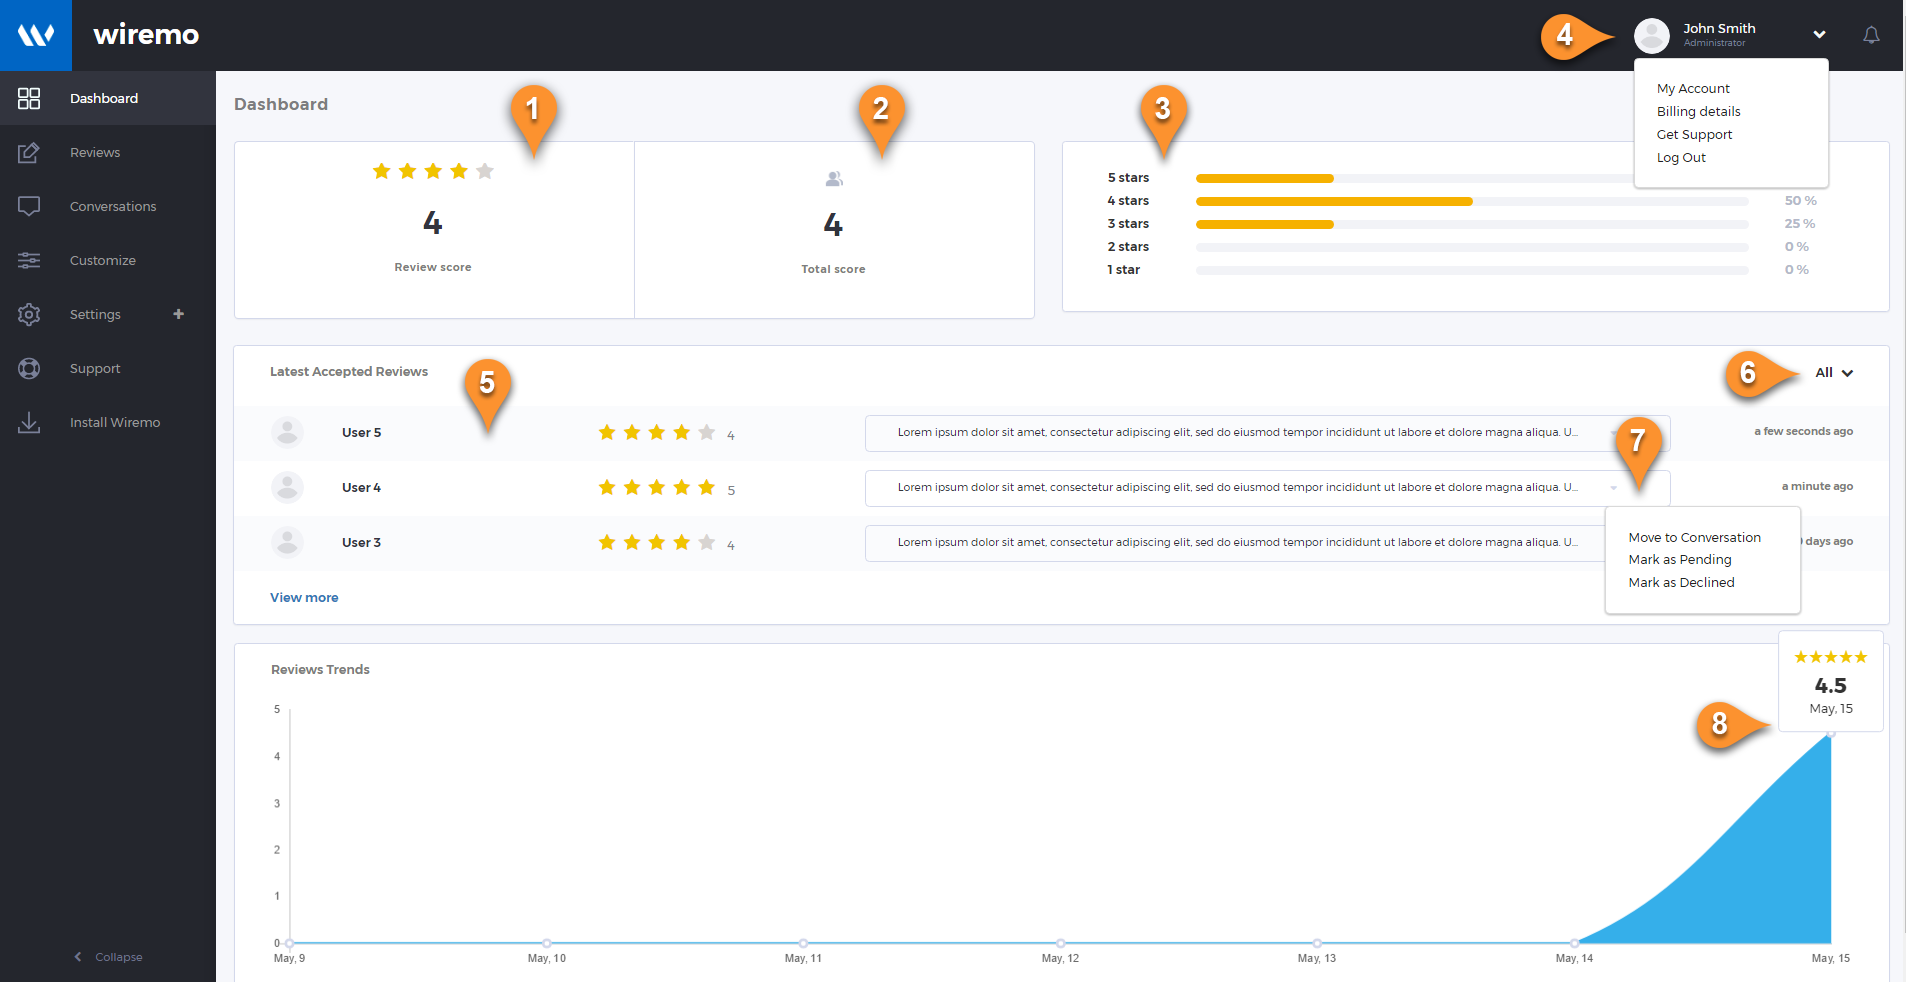Open the Dashboard sidebar item
This screenshot has height=982, width=1906.
(108, 98)
